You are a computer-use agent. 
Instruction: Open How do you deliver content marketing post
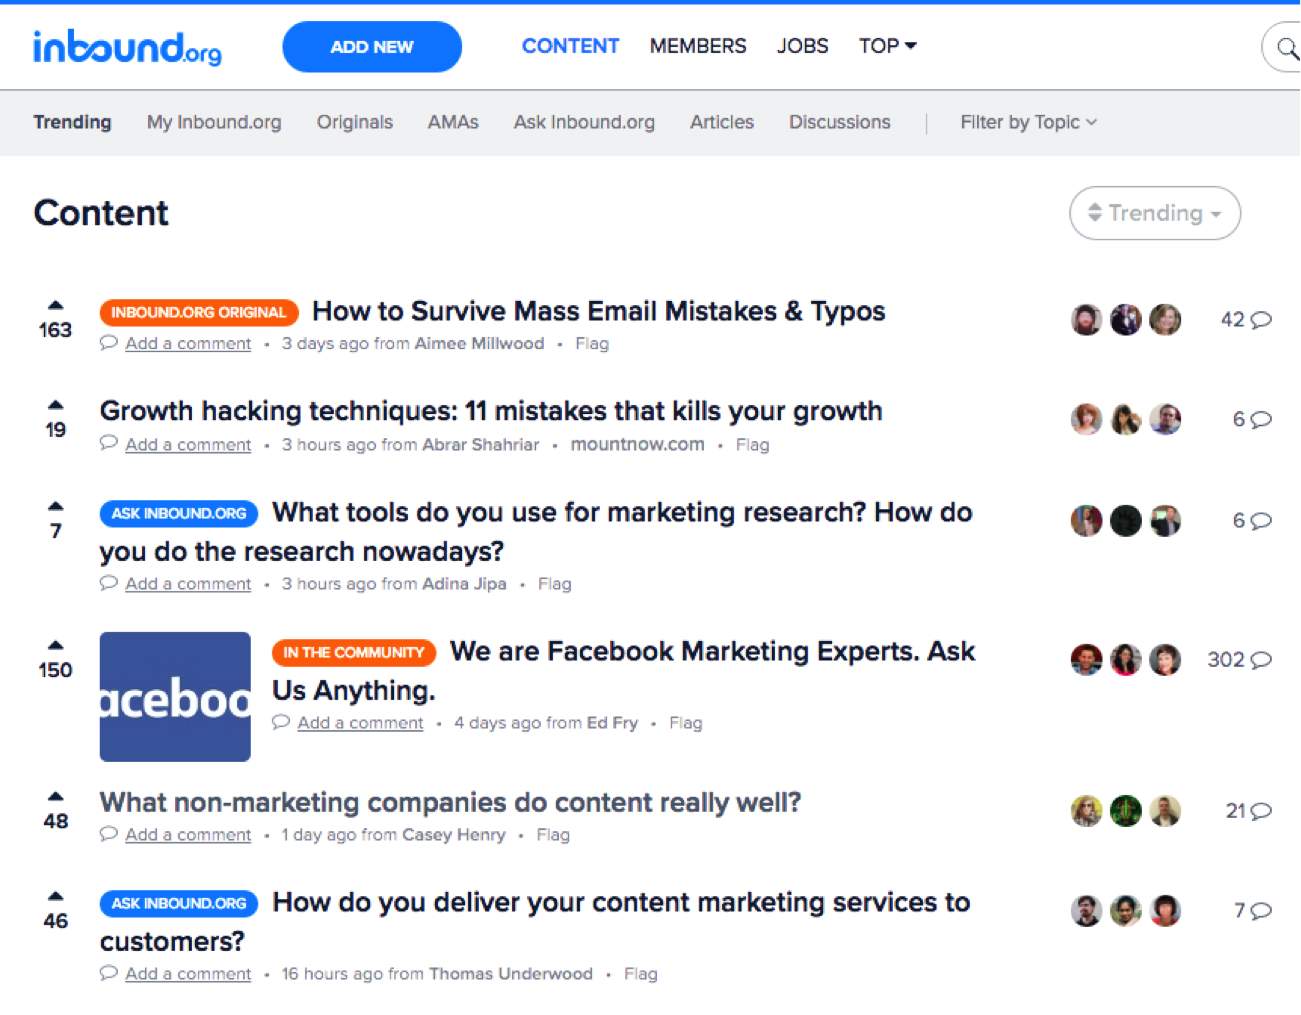pyautogui.click(x=535, y=922)
